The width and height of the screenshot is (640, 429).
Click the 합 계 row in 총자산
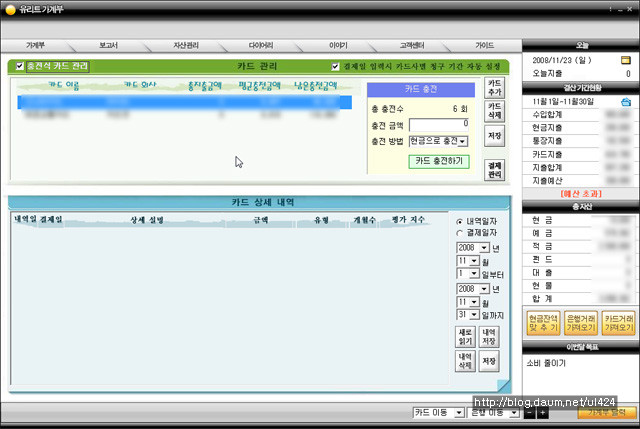click(x=581, y=298)
